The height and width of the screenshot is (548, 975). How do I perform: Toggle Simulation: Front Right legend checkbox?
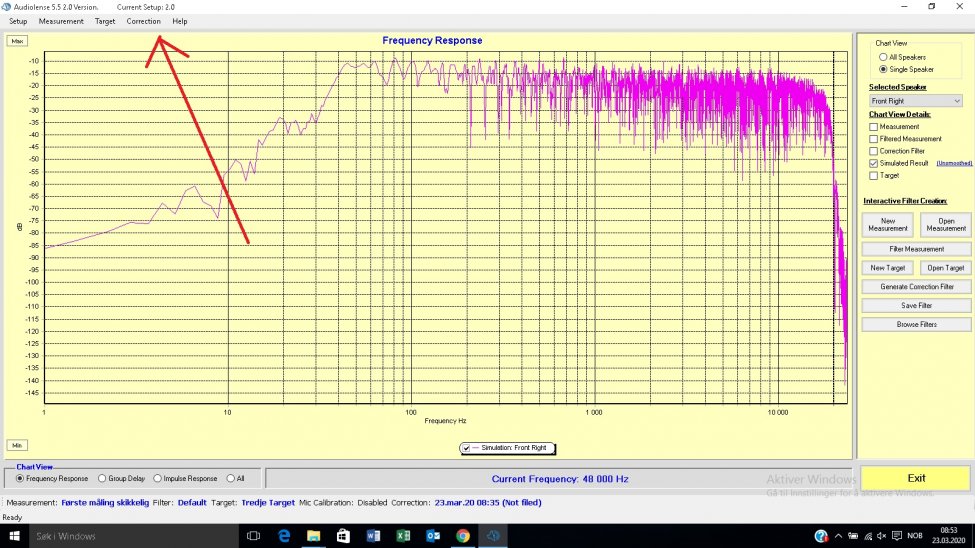tap(466, 448)
